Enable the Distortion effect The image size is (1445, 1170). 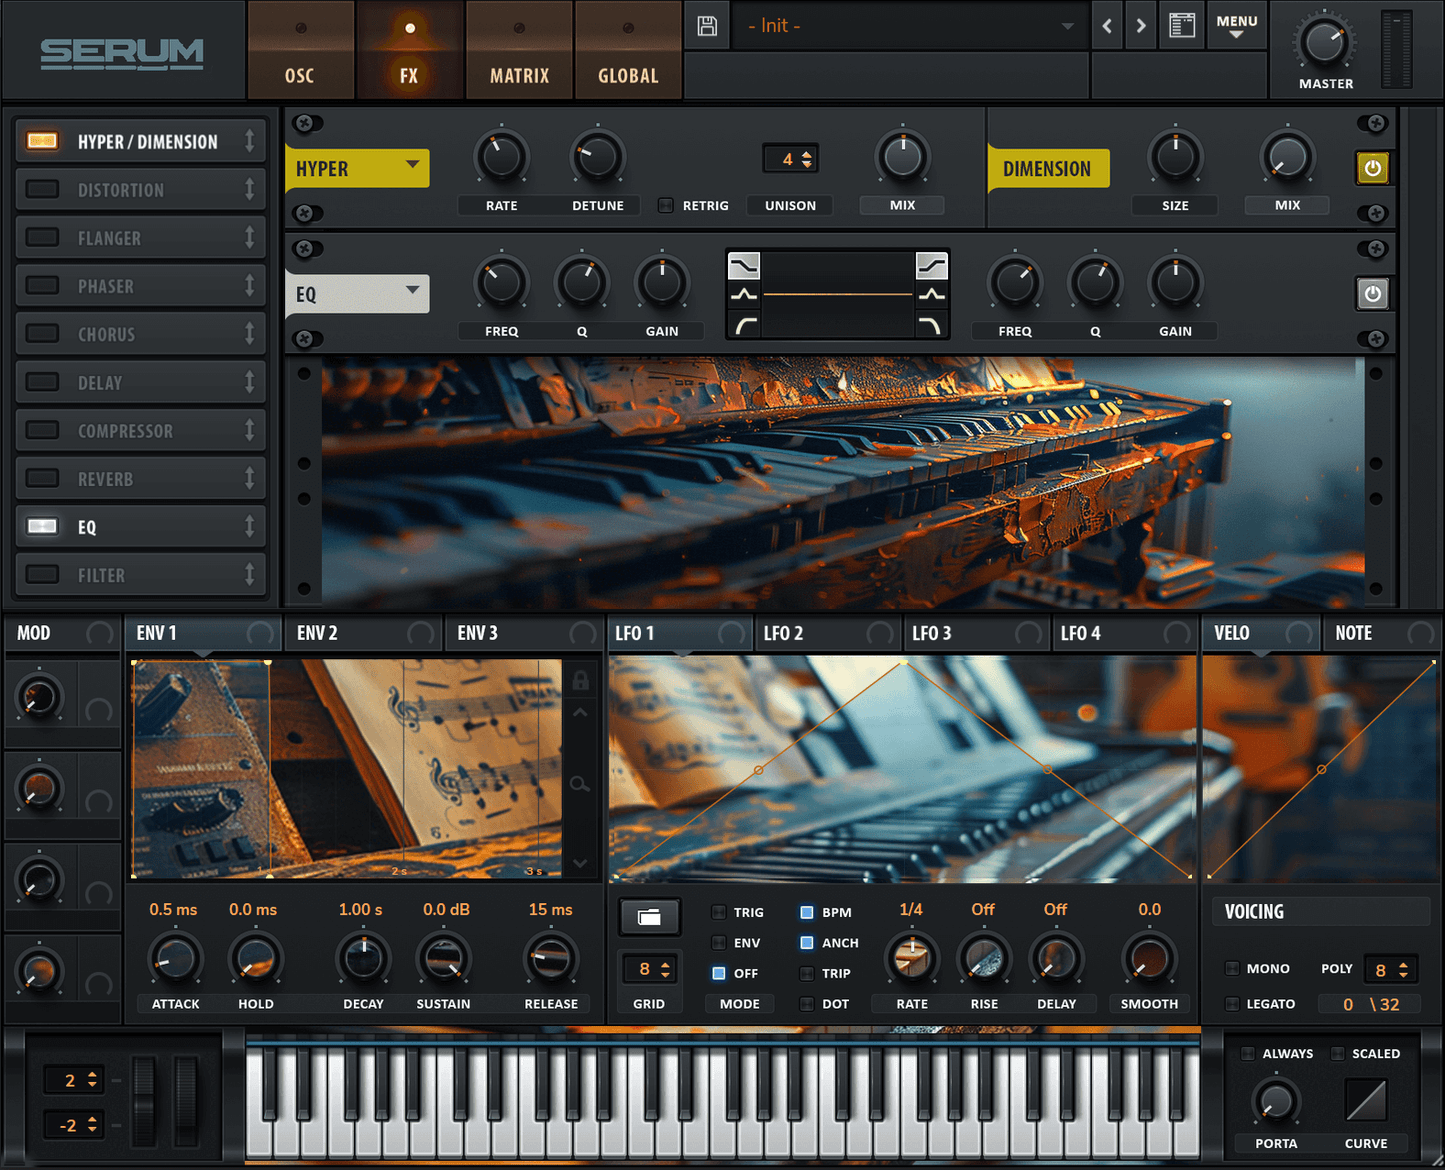(42, 189)
